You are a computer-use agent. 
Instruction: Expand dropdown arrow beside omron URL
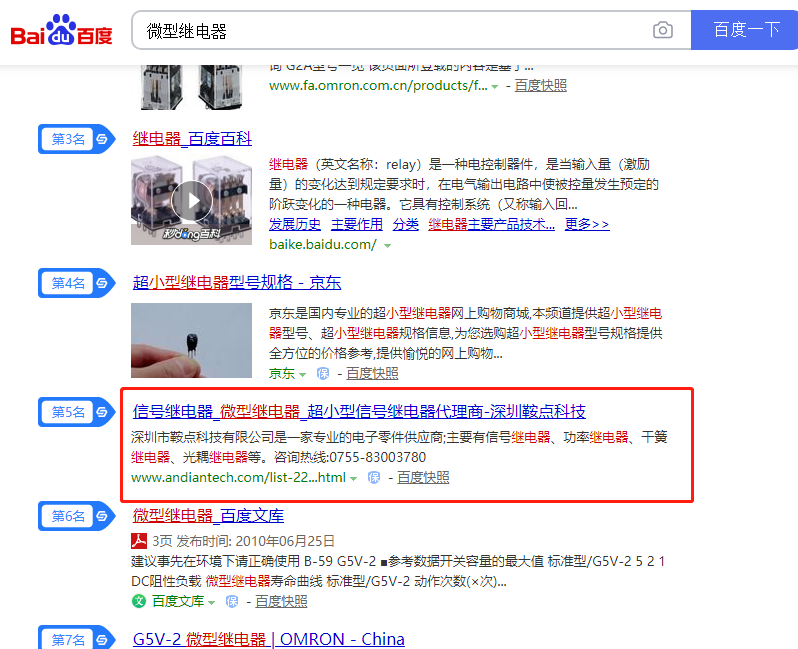[x=494, y=87]
